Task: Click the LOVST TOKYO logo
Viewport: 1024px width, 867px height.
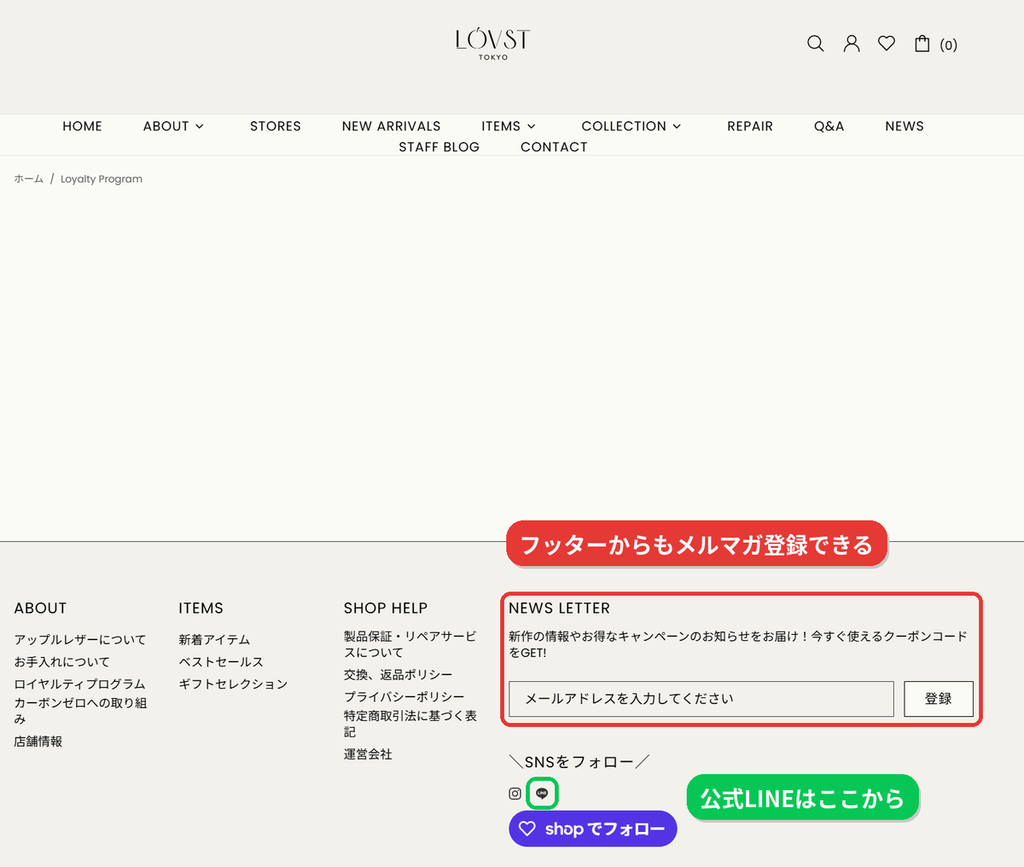Action: click(x=492, y=44)
